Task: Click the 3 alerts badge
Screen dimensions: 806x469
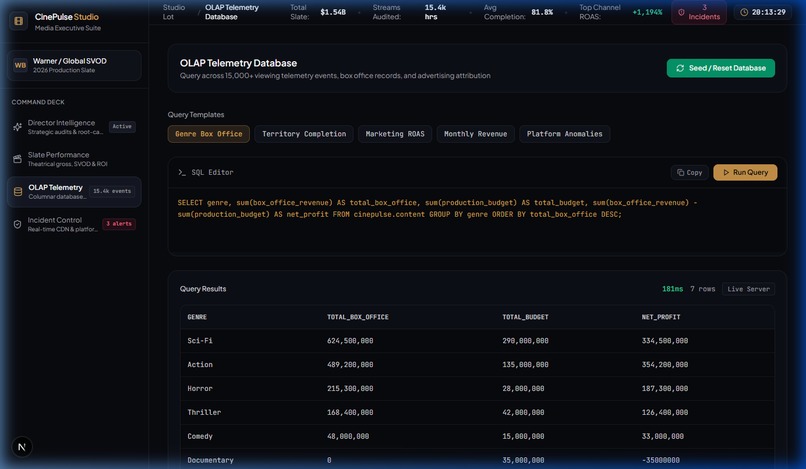Action: point(119,224)
